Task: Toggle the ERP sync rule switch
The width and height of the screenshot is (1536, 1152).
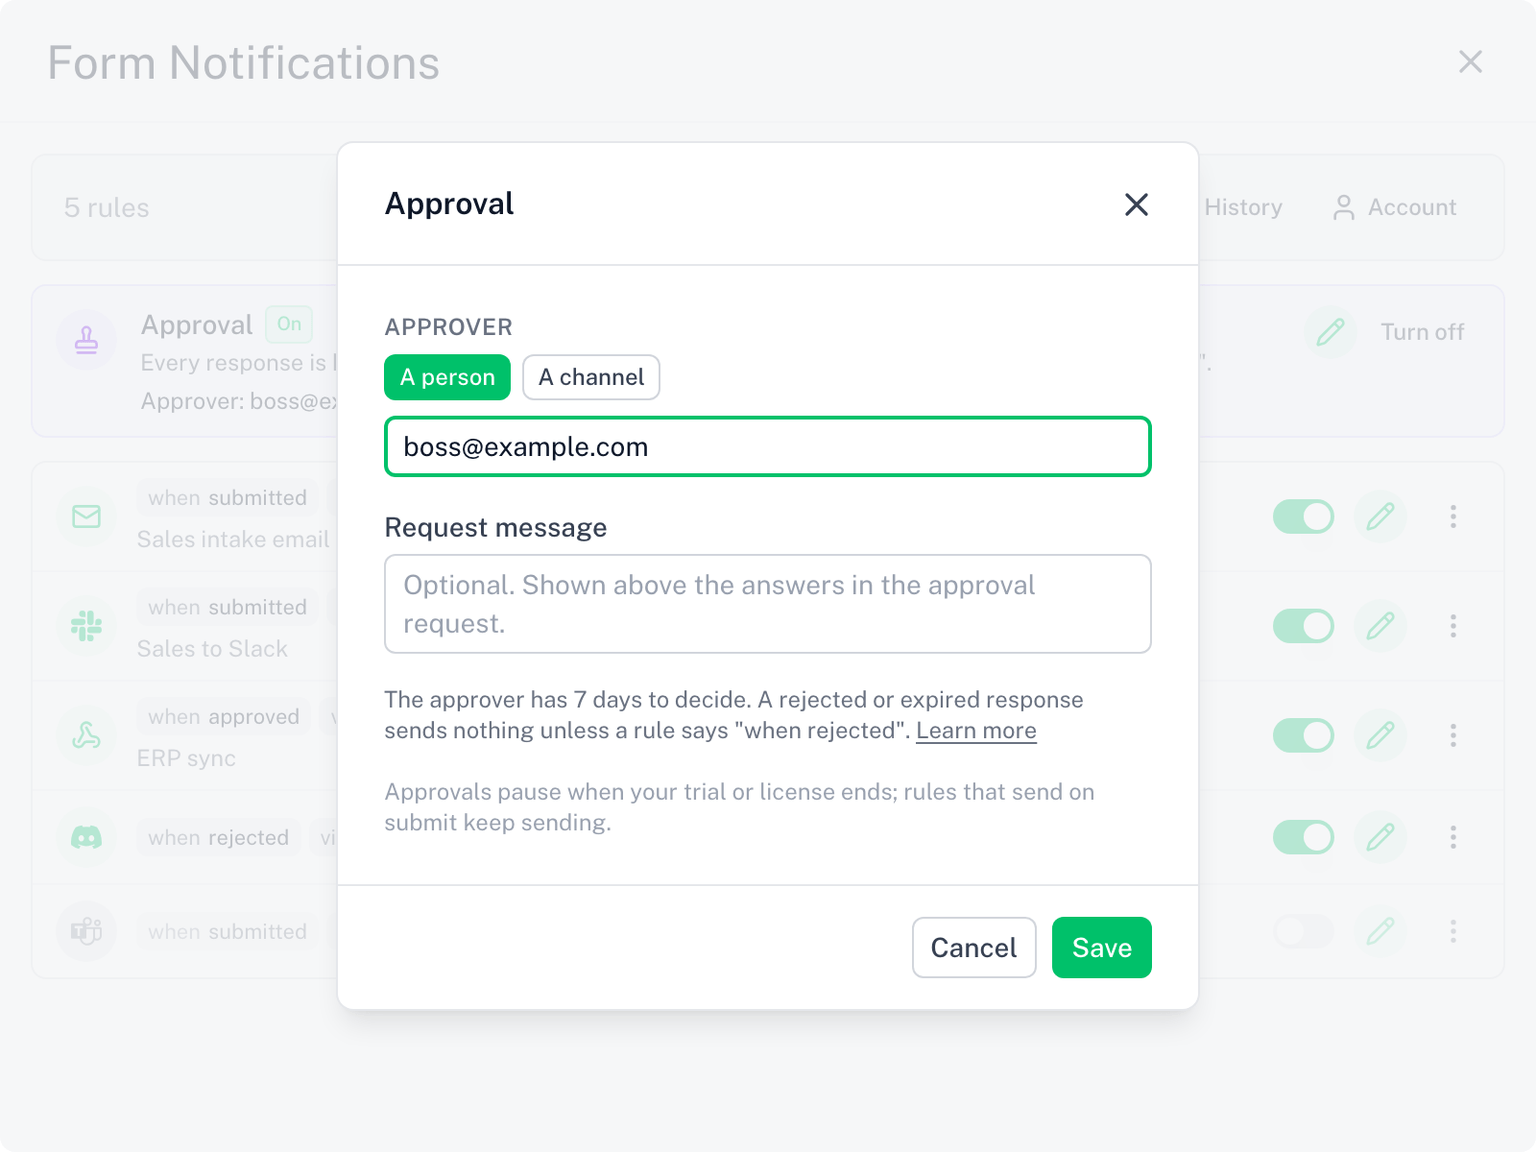Action: coord(1303,736)
